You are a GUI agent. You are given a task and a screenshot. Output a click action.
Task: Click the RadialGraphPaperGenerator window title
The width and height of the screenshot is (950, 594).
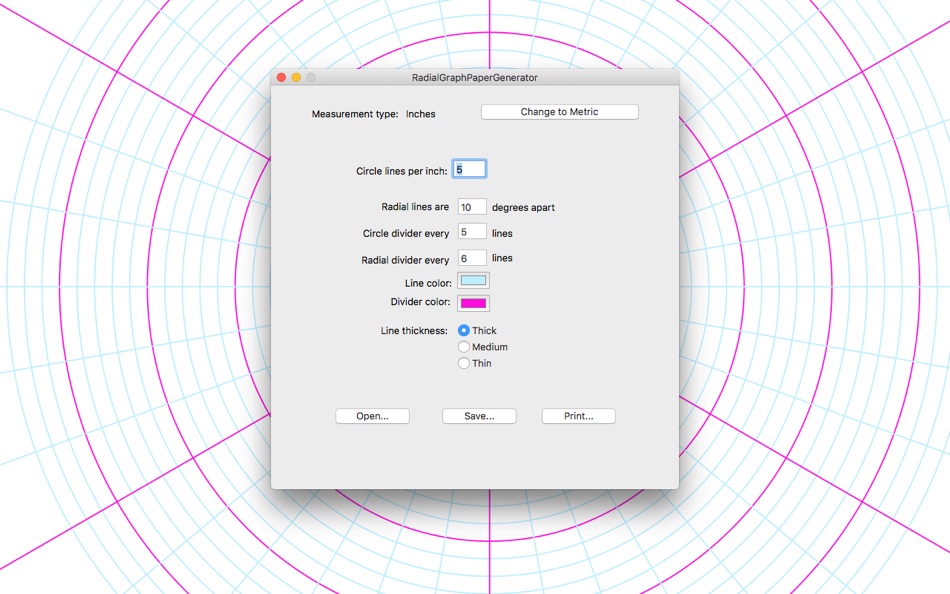coord(474,78)
